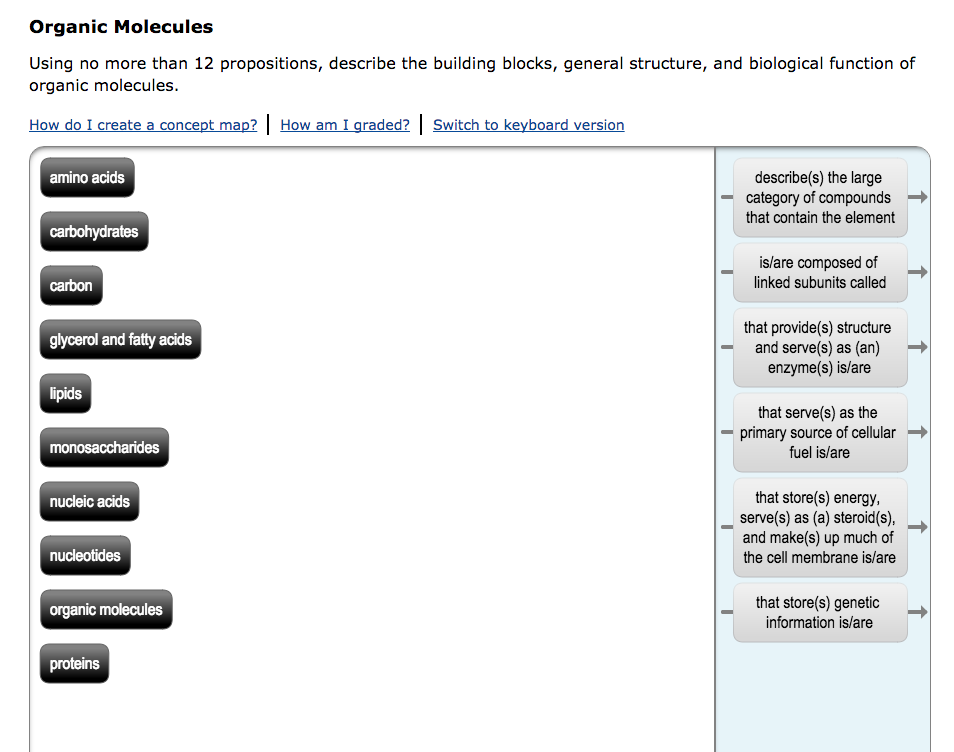Viewport: 954px width, 752px height.
Task: Switch to keyboard version
Action: coord(528,125)
